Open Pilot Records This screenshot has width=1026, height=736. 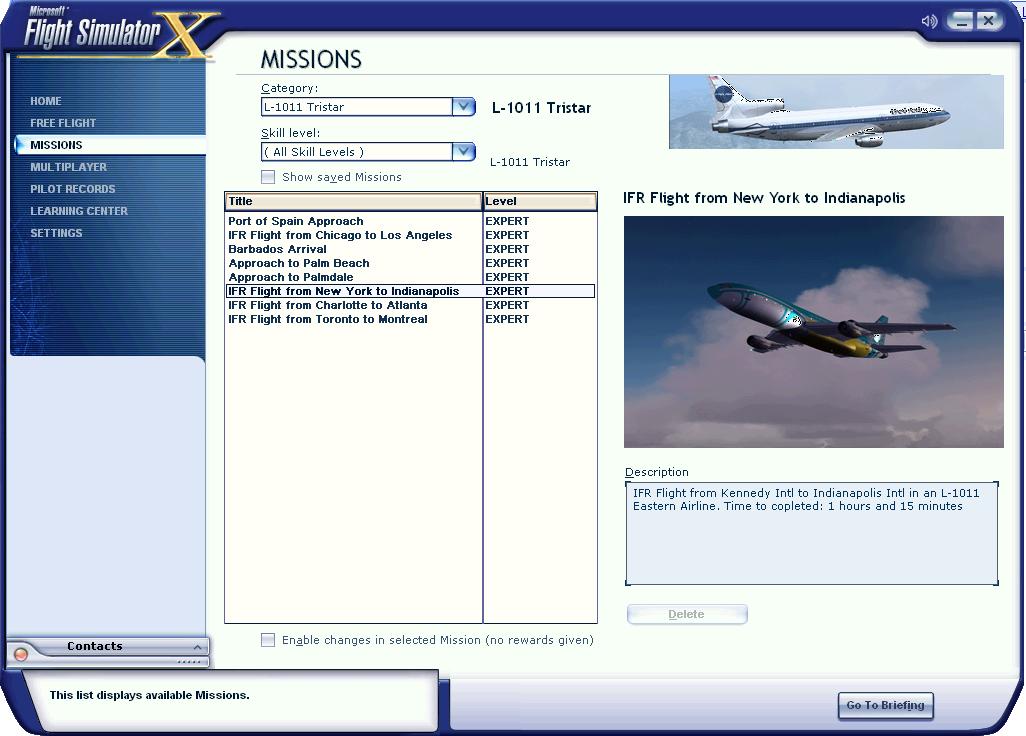tap(73, 189)
